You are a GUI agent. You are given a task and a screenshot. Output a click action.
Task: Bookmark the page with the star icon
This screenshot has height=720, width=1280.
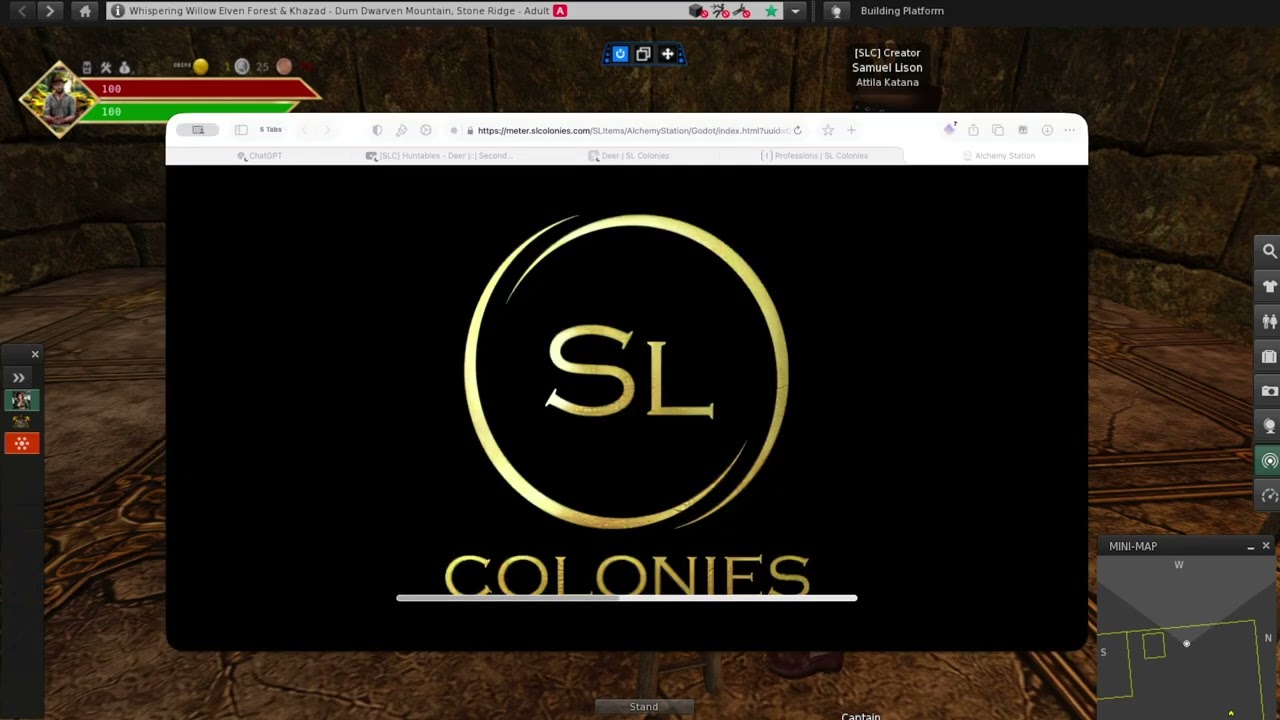pyautogui.click(x=828, y=130)
